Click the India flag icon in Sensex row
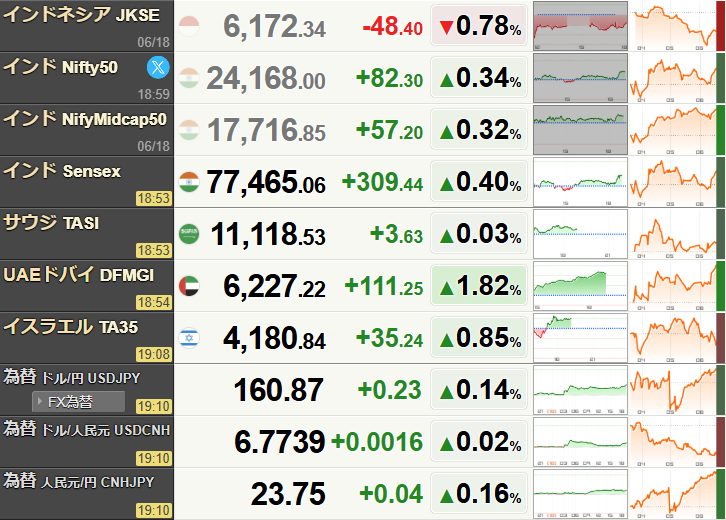This screenshot has height=520, width=726. [189, 182]
